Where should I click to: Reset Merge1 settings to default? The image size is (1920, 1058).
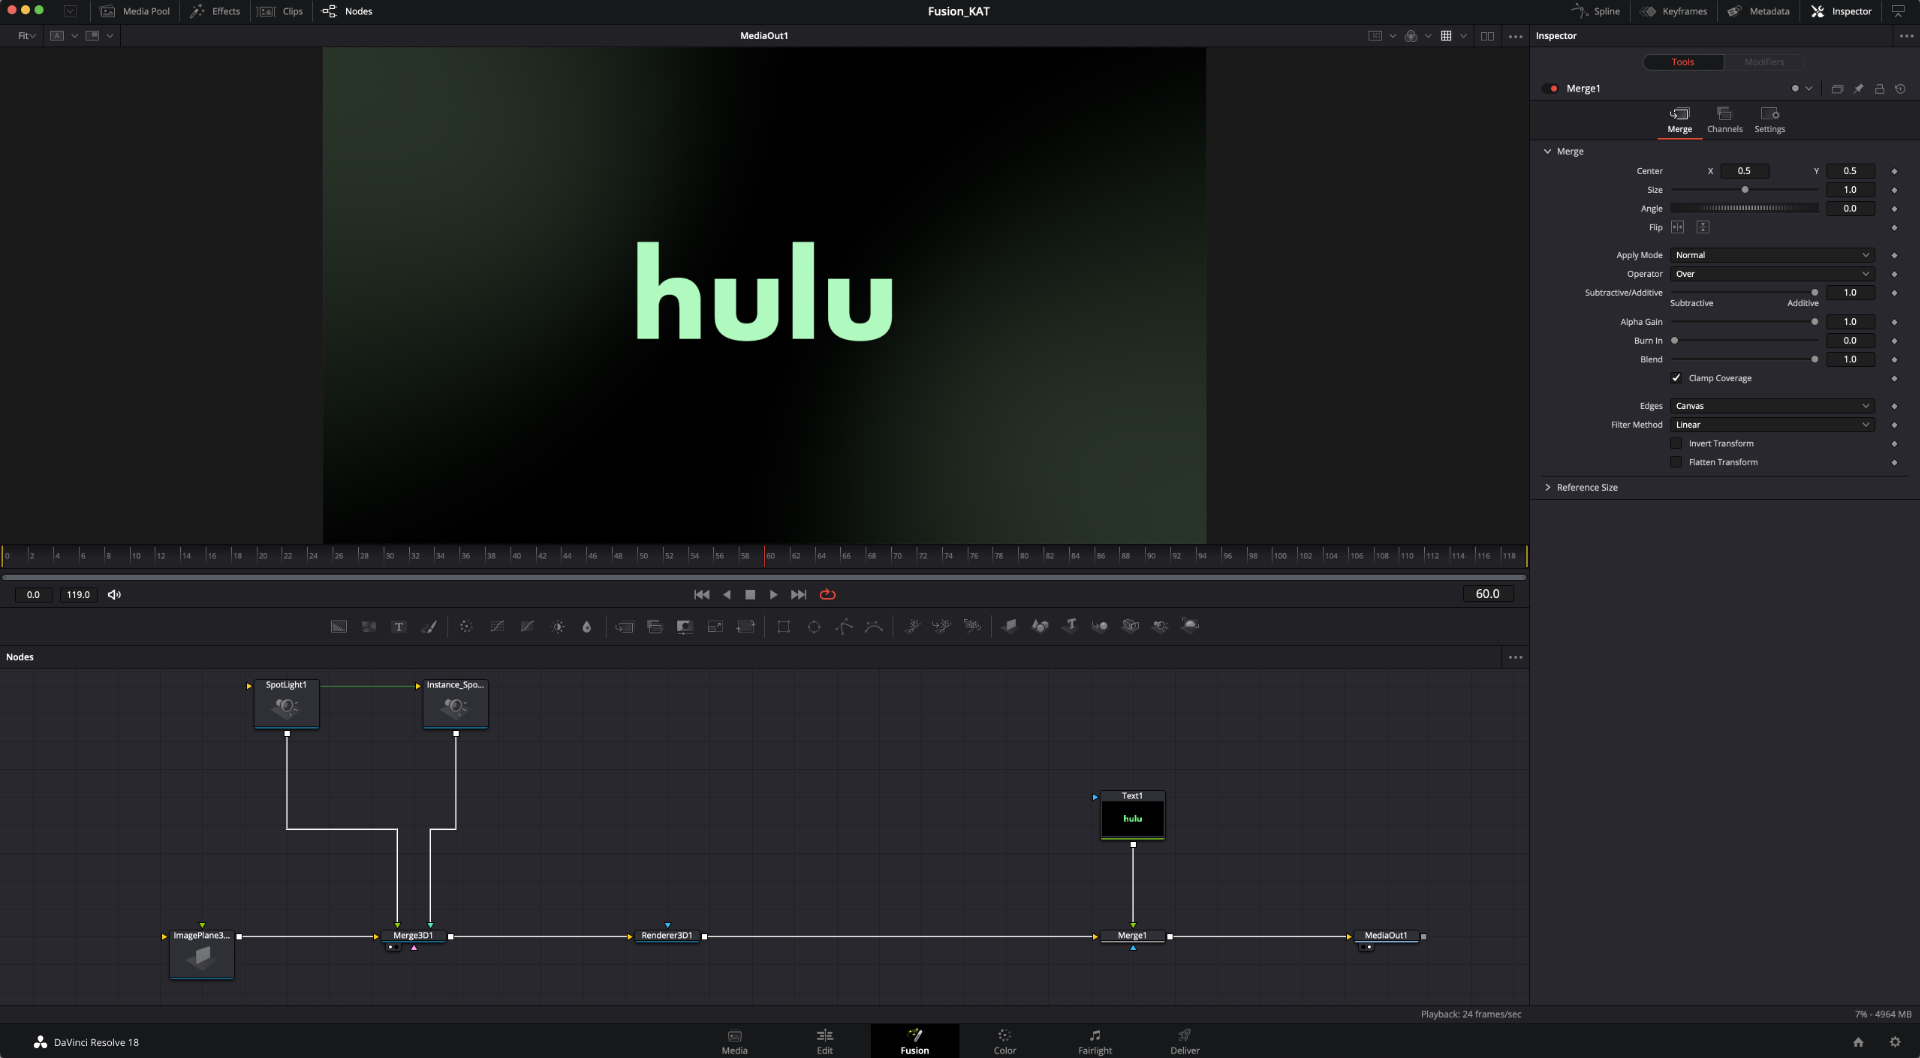pyautogui.click(x=1900, y=89)
